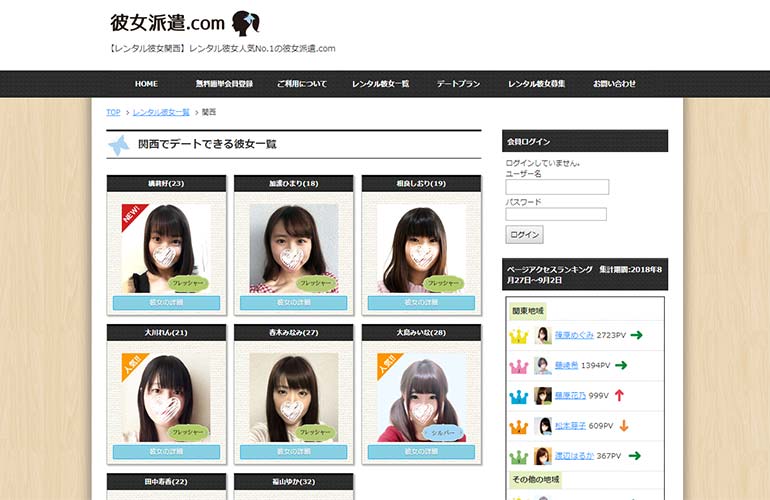The width and height of the screenshot is (770, 500).
Task: Open ranking name link with 2723PV
Action: (574, 335)
